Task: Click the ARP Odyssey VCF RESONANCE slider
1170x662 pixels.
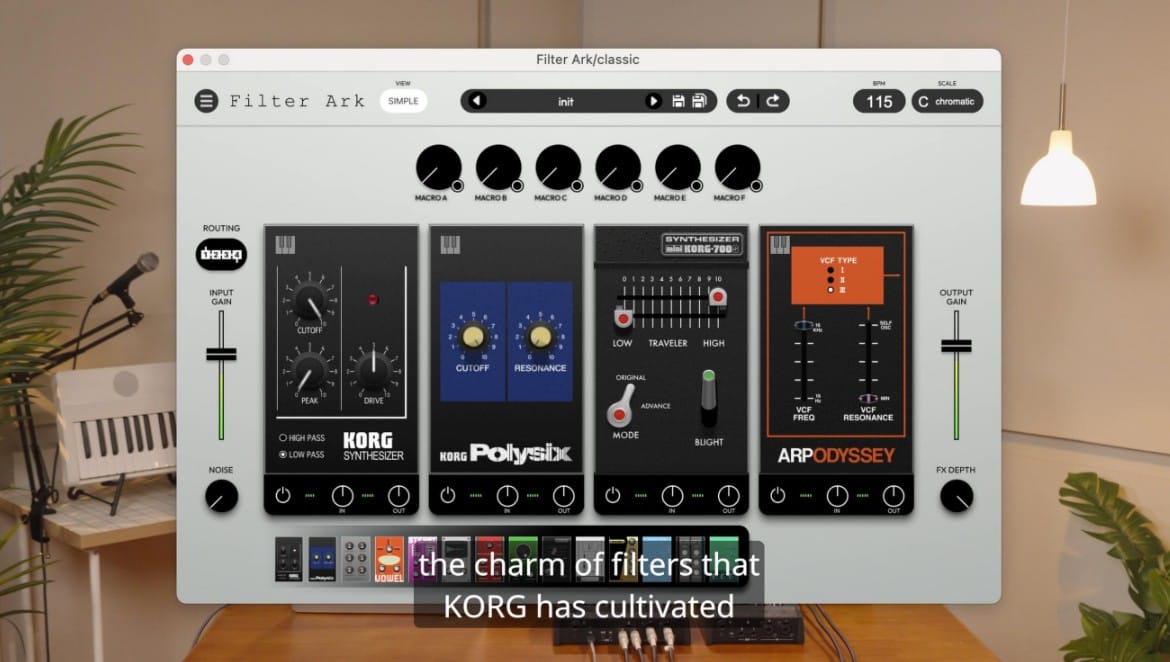Action: click(x=868, y=399)
